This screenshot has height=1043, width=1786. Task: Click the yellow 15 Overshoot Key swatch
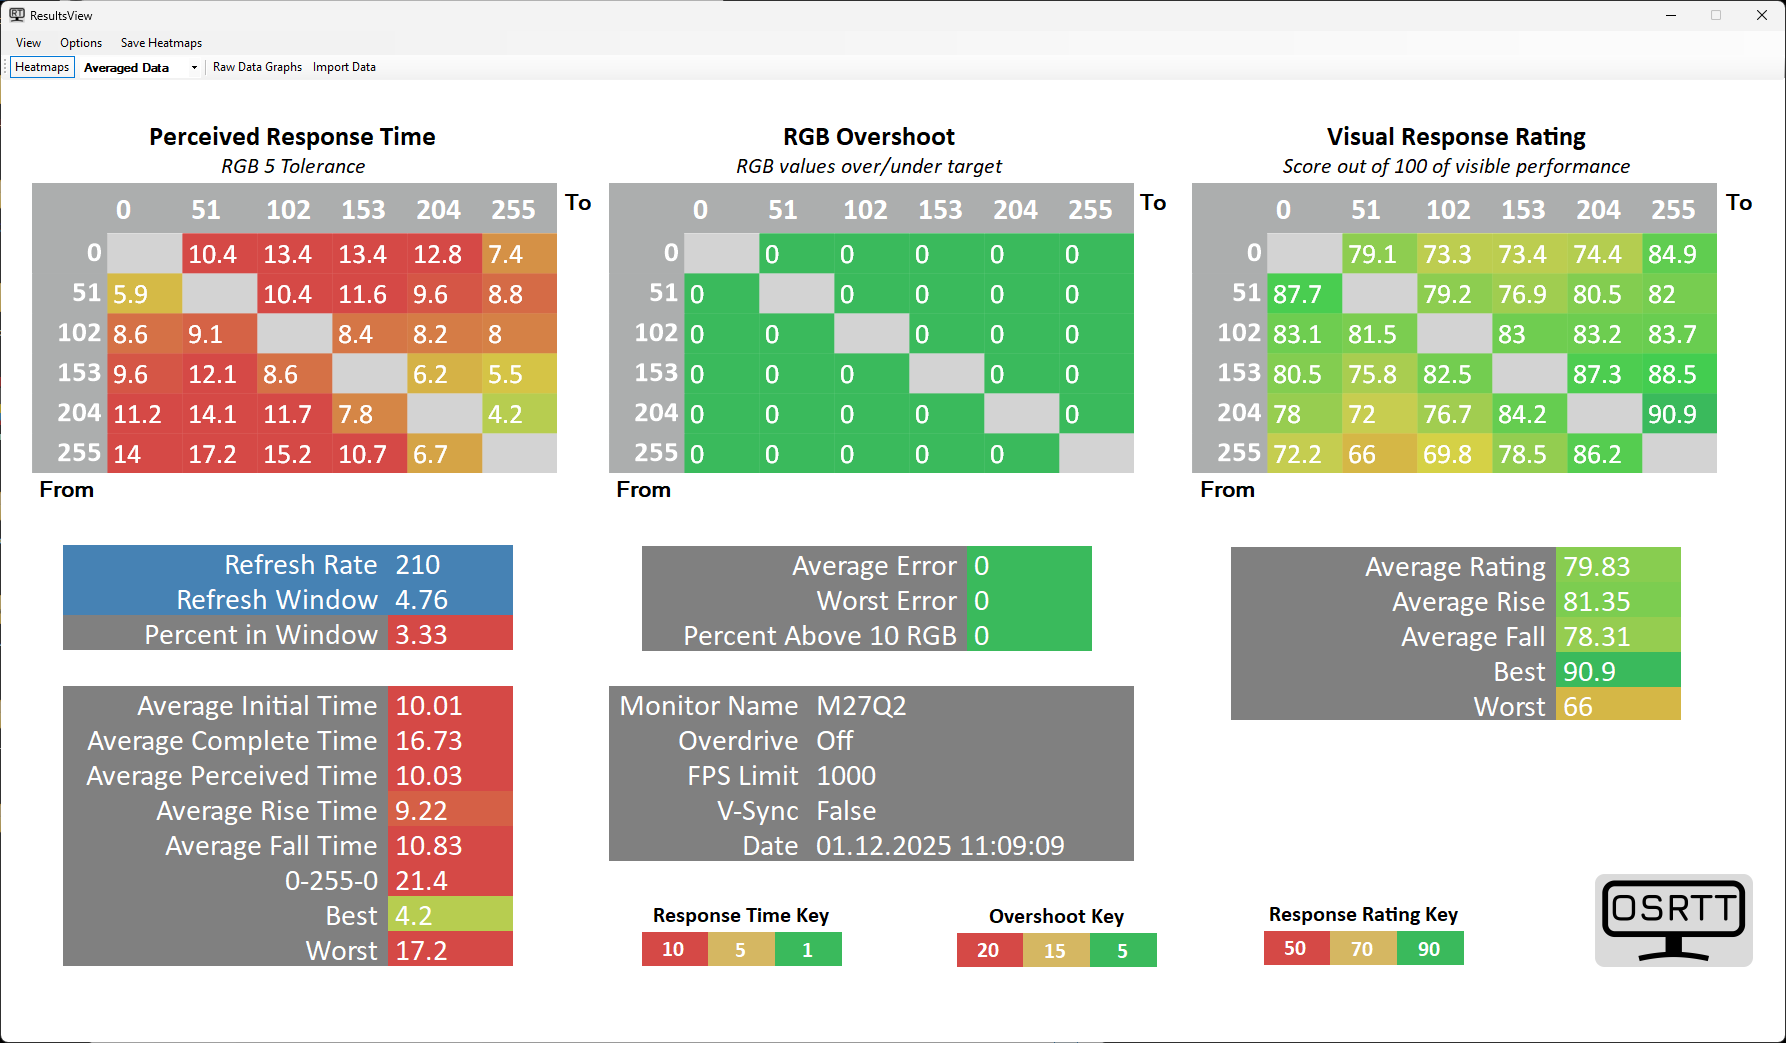pos(1055,950)
